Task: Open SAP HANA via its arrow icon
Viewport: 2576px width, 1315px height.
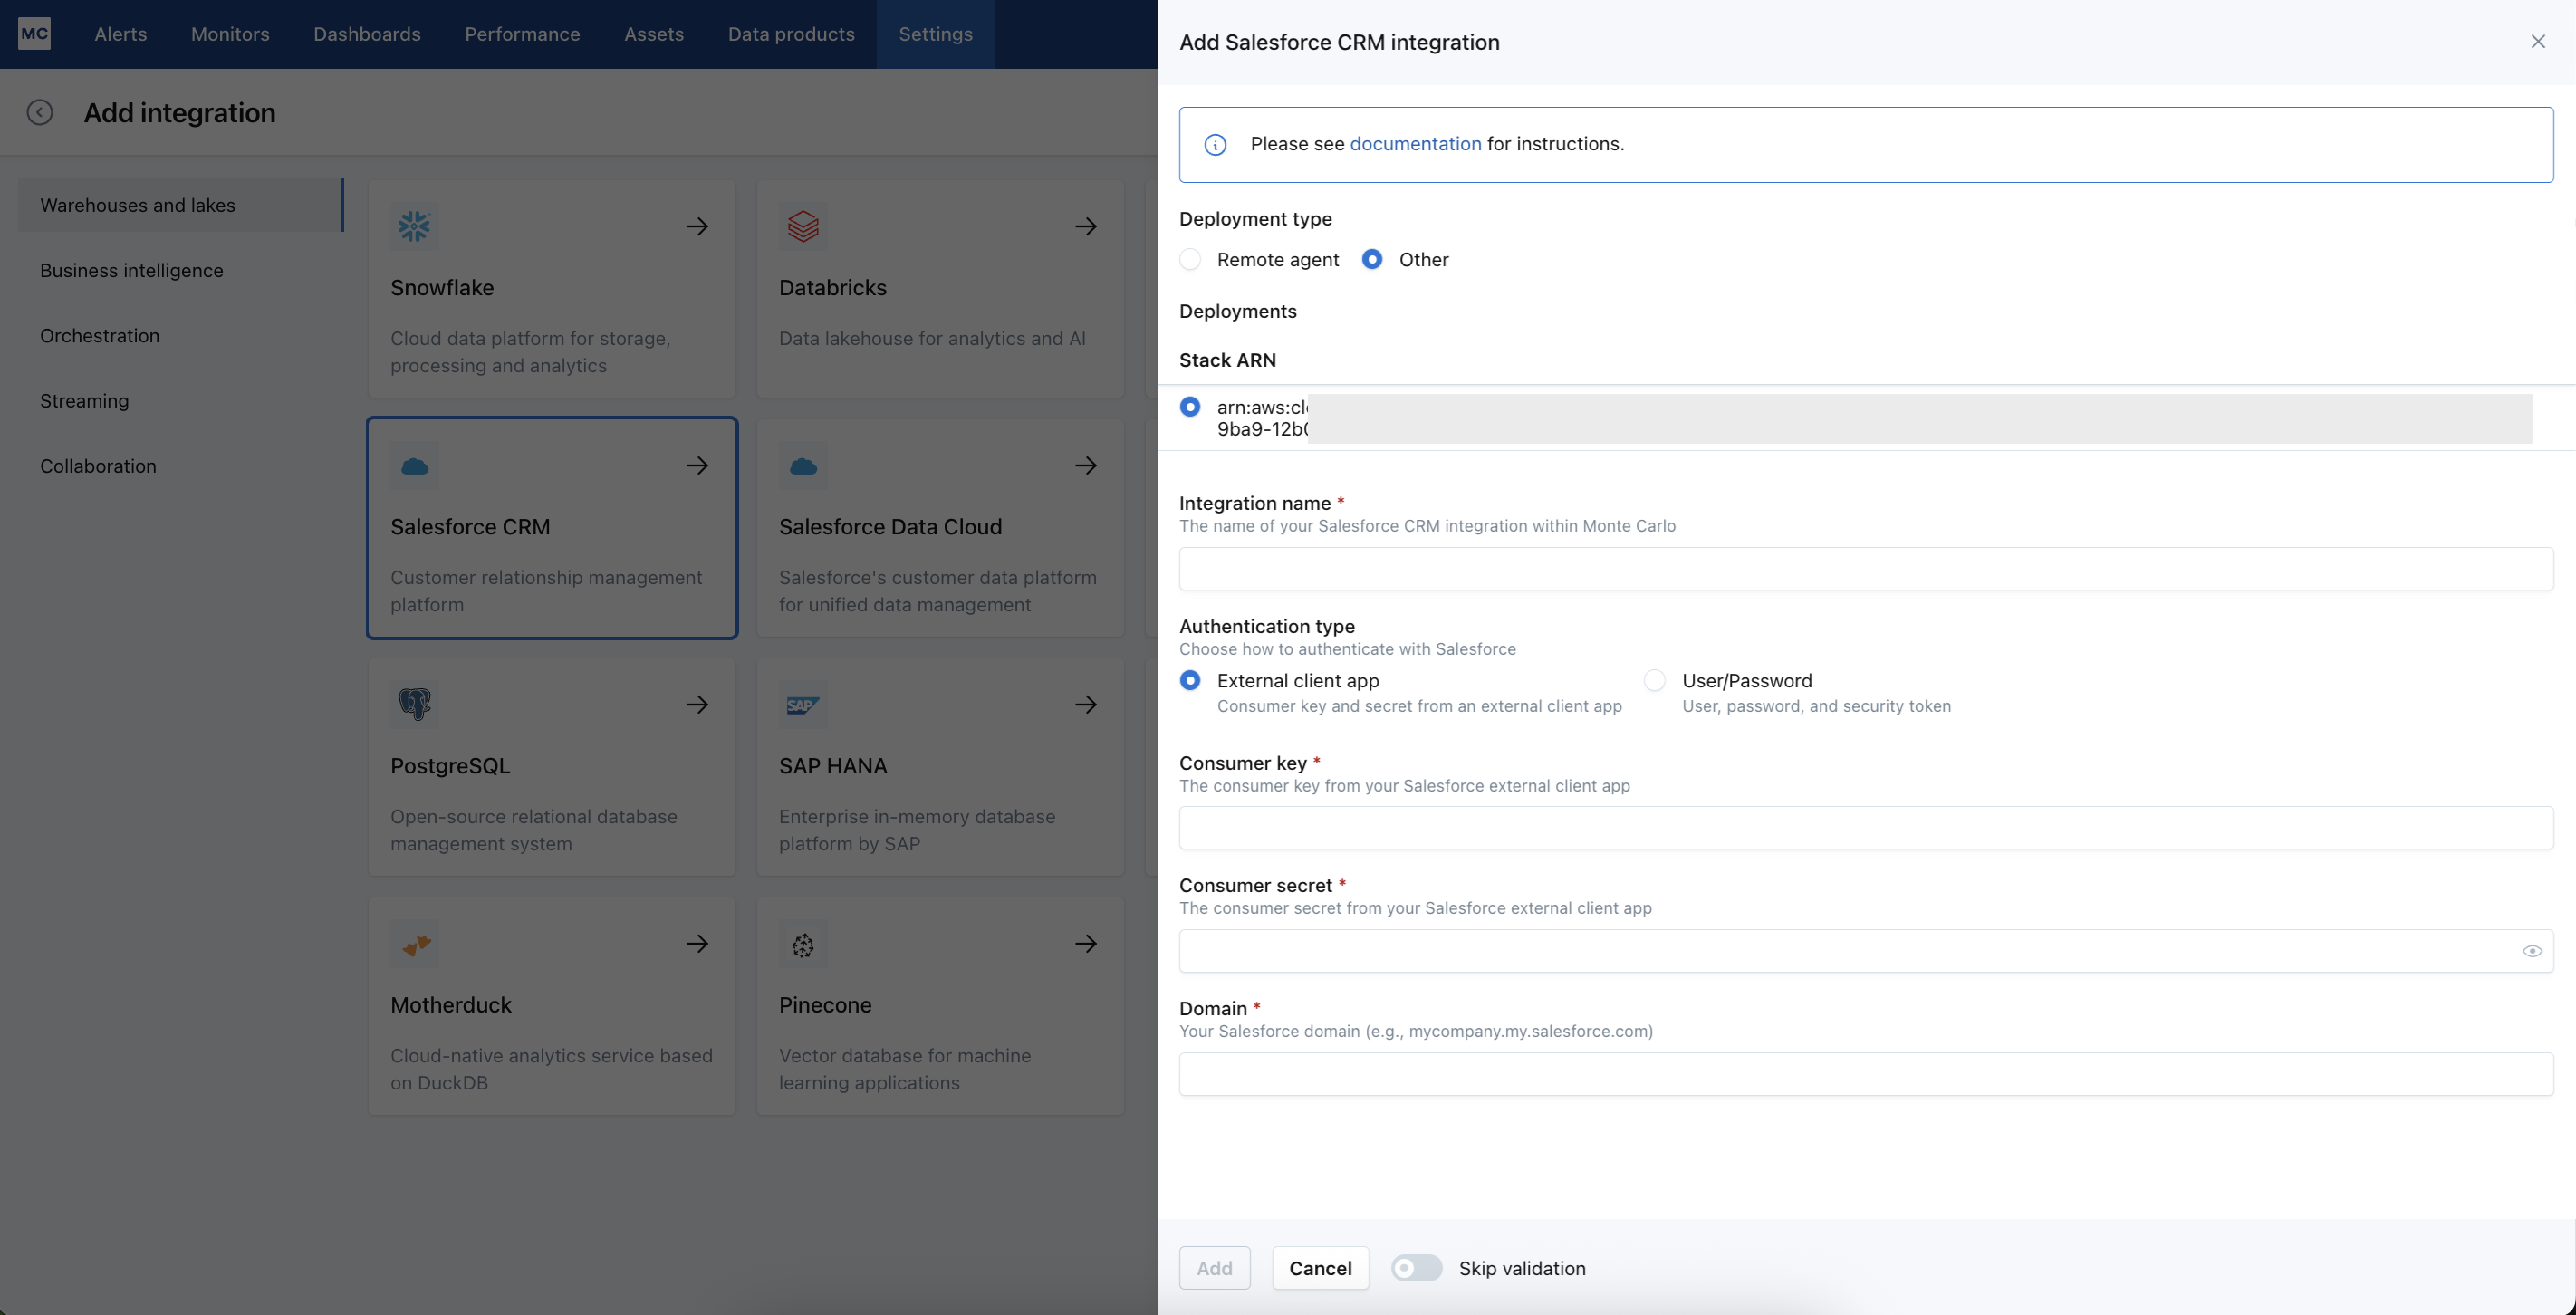Action: 1086,704
